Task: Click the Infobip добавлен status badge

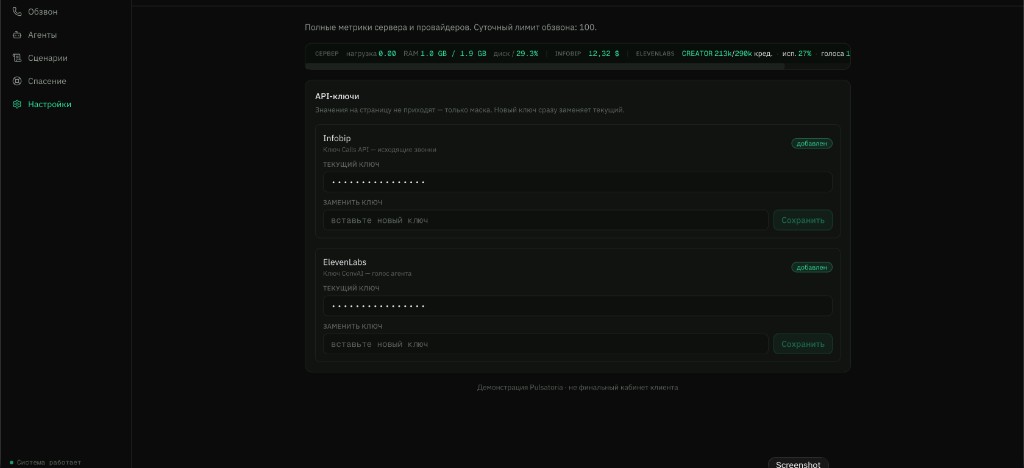Action: pyautogui.click(x=812, y=144)
